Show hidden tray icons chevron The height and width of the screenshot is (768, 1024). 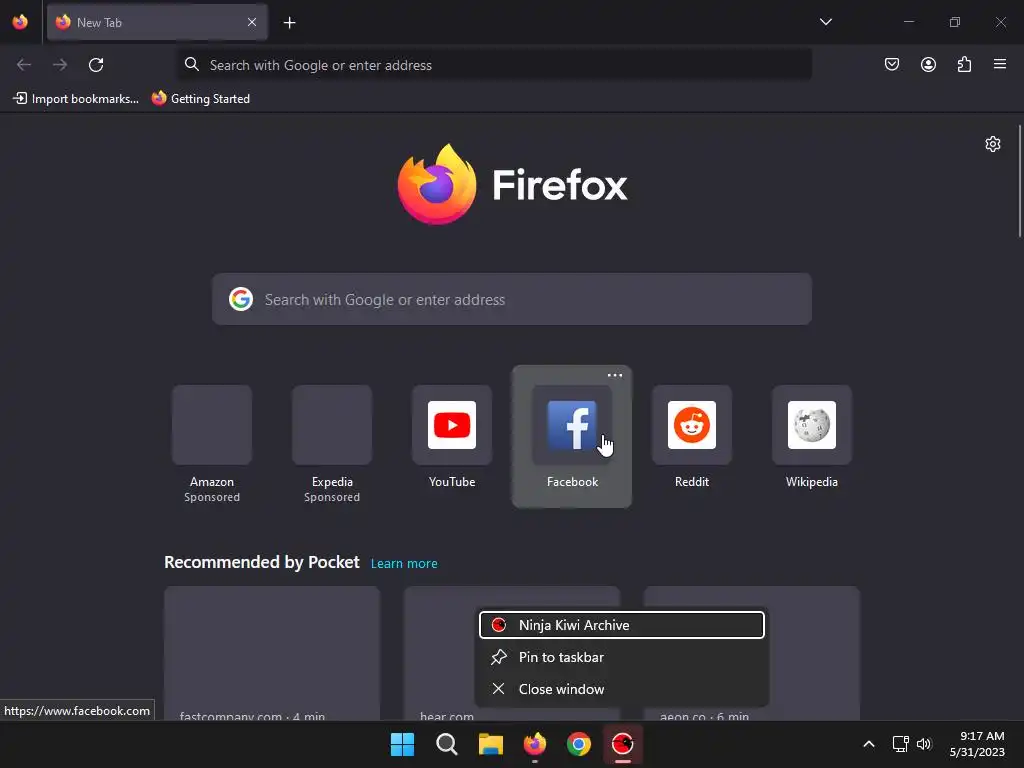[x=869, y=744]
